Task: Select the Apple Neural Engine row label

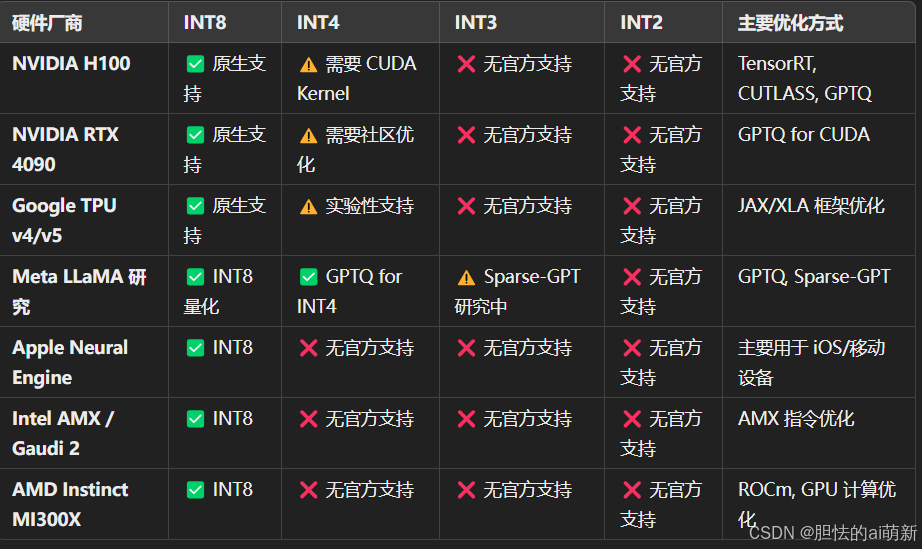Action: (x=70, y=363)
